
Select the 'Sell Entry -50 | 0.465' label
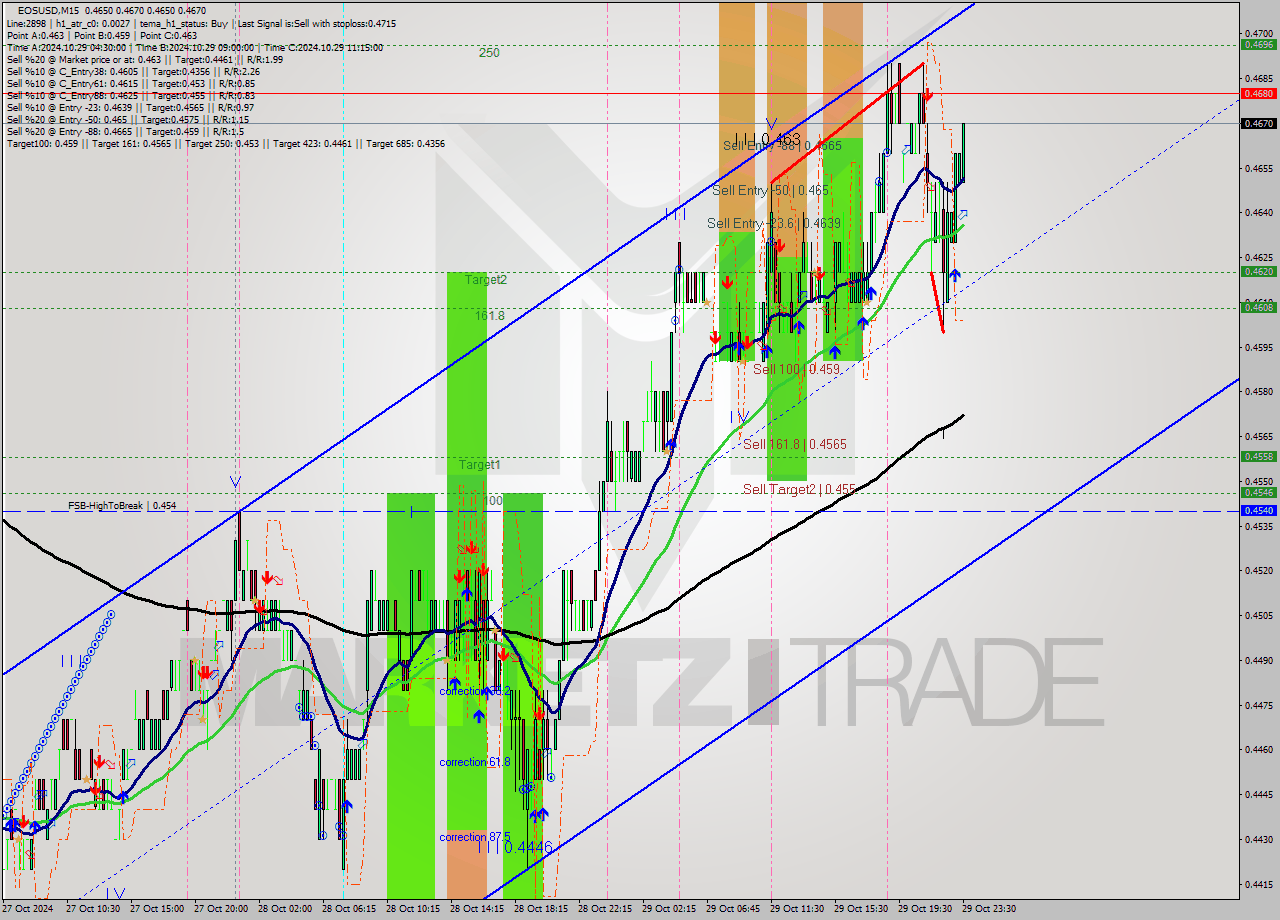click(x=770, y=190)
